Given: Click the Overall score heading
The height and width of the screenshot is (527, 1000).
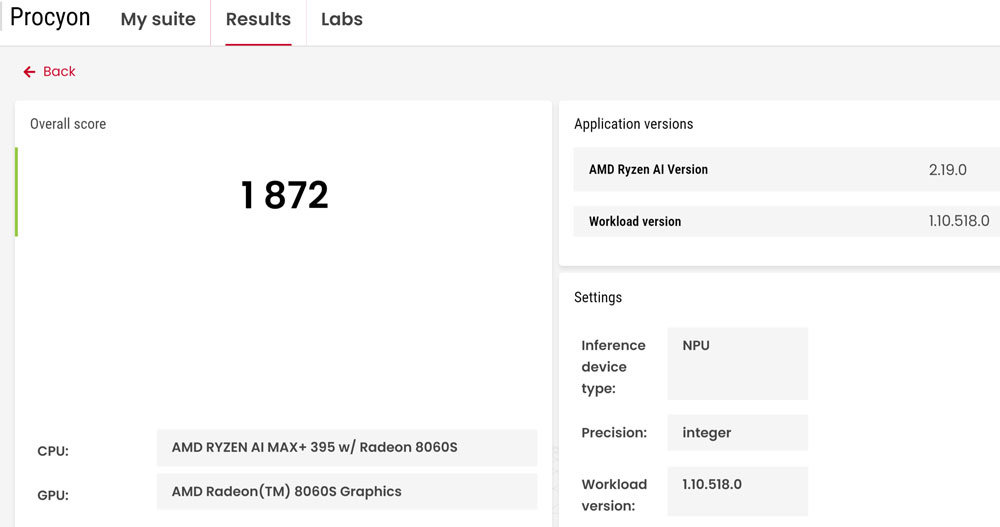Looking at the screenshot, I should pyautogui.click(x=68, y=124).
